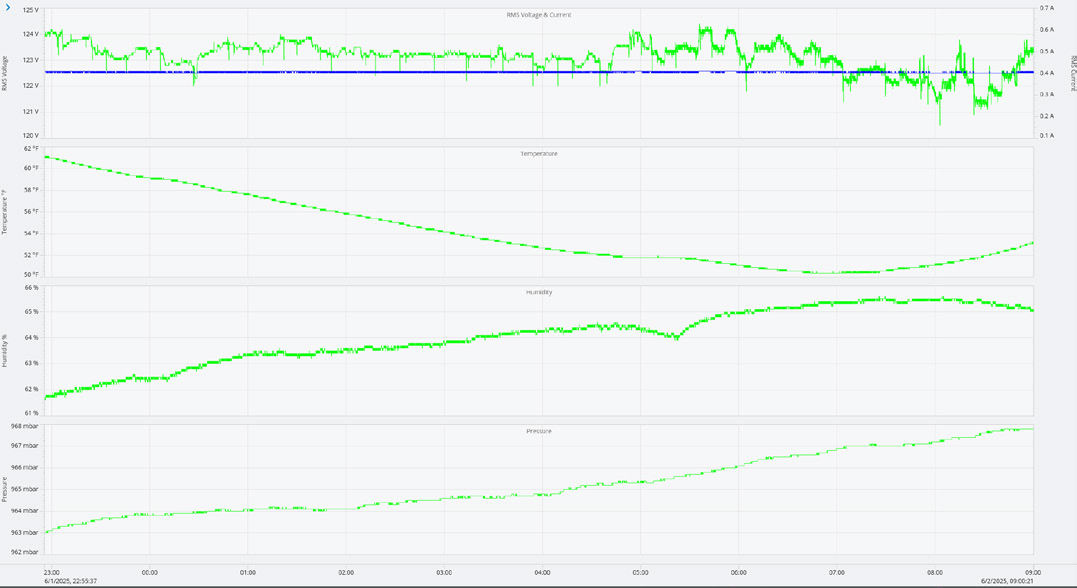Click the RMS Voltage & Current chart title
Screen dimensions: 1077x588
pyautogui.click(x=538, y=14)
